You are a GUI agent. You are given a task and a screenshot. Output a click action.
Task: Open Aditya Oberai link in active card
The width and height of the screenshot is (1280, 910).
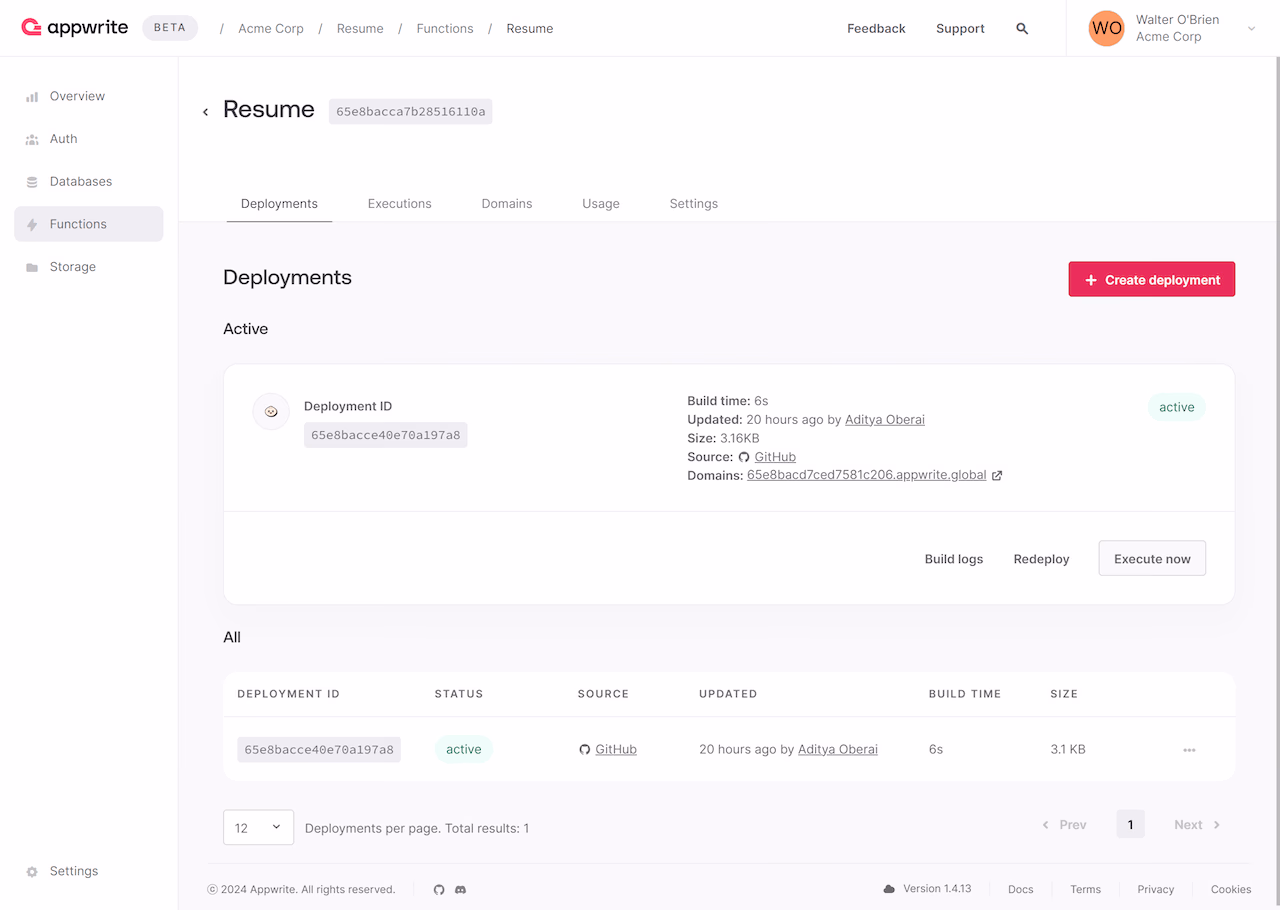pos(885,420)
